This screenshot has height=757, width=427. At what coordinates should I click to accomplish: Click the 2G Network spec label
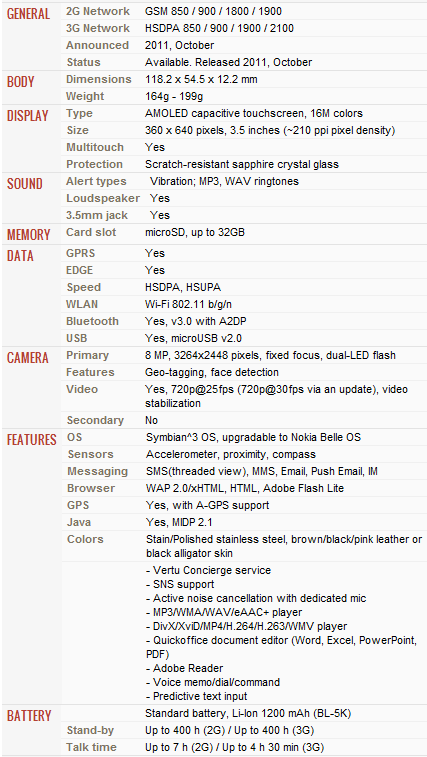(x=98, y=11)
